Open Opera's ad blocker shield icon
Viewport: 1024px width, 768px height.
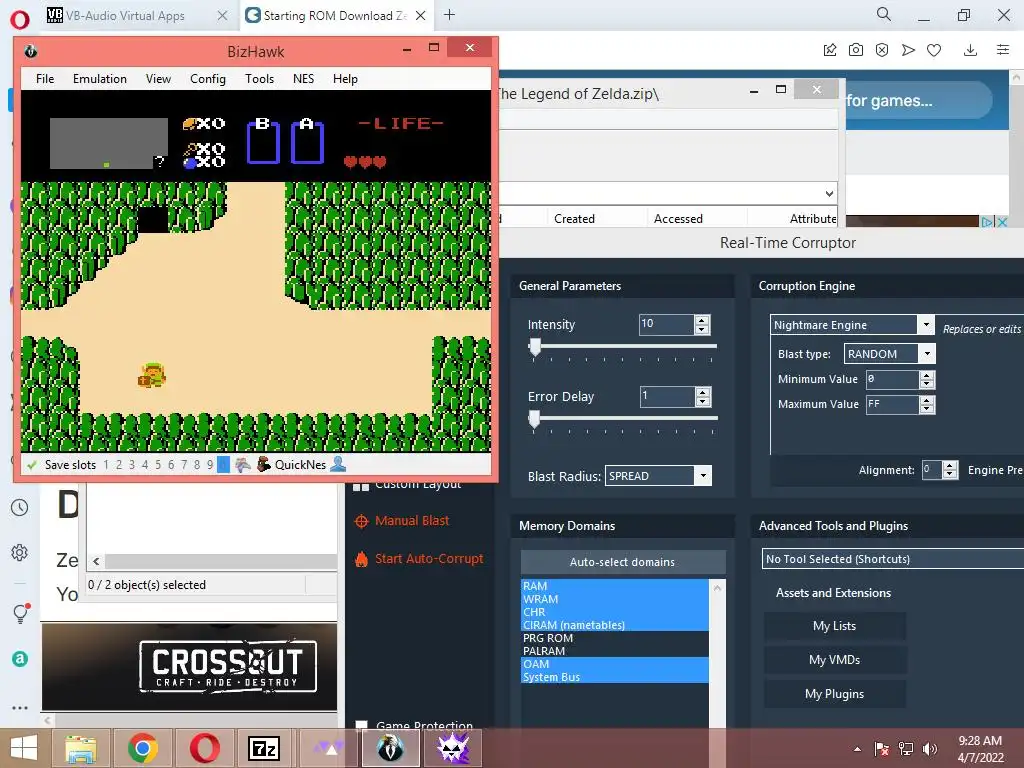882,50
